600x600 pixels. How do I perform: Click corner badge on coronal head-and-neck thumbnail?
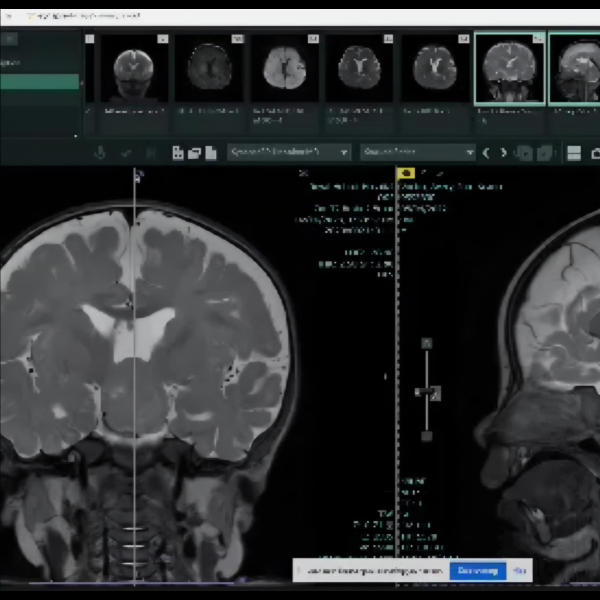163,39
